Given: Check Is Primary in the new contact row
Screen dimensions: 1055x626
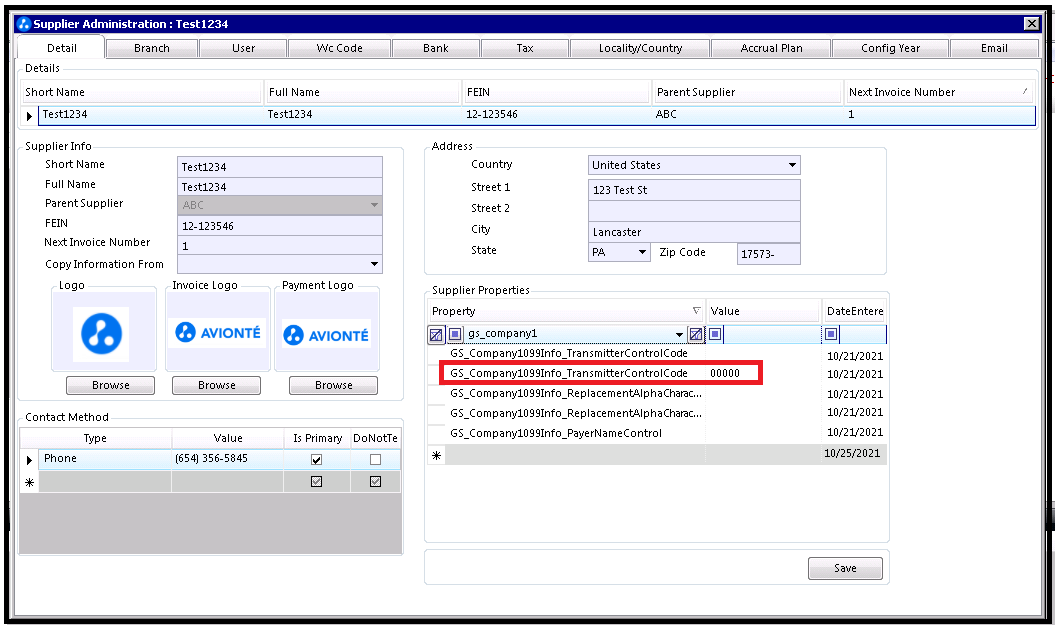Looking at the screenshot, I should click(x=316, y=482).
